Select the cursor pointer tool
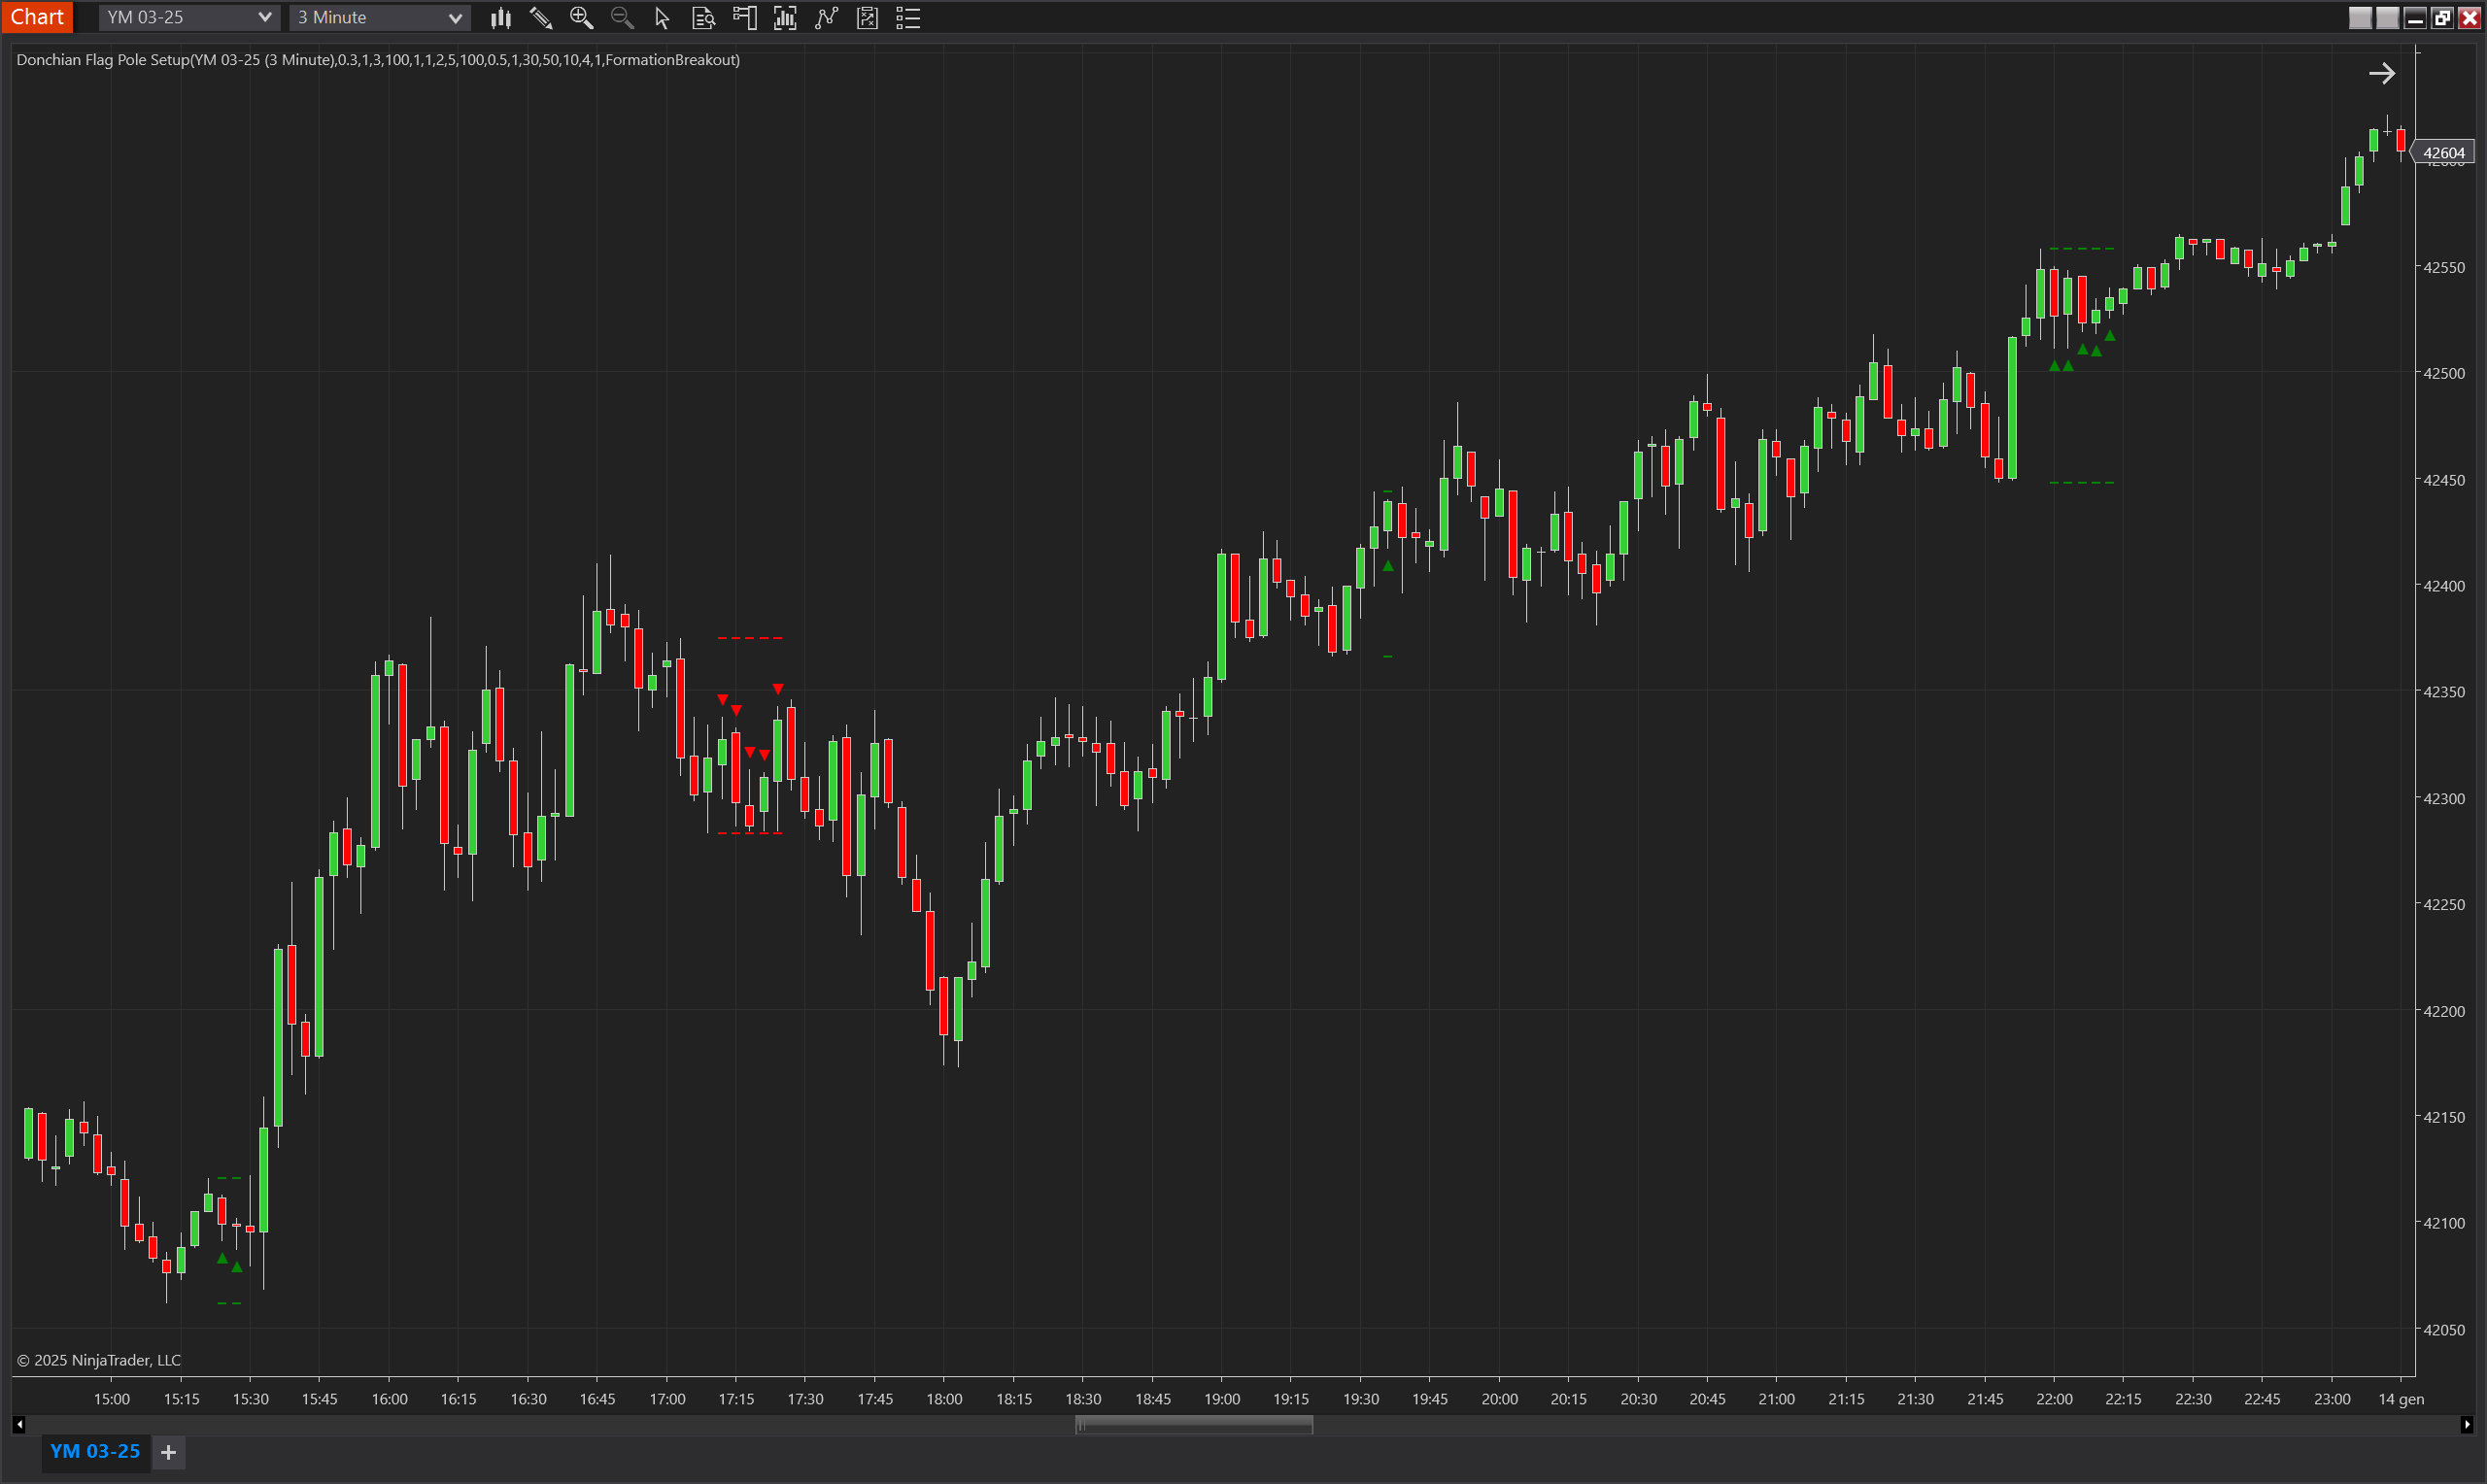 (x=662, y=18)
